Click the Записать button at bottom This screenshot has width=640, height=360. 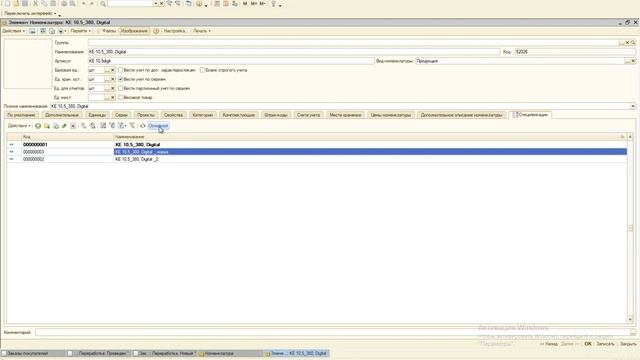605,344
